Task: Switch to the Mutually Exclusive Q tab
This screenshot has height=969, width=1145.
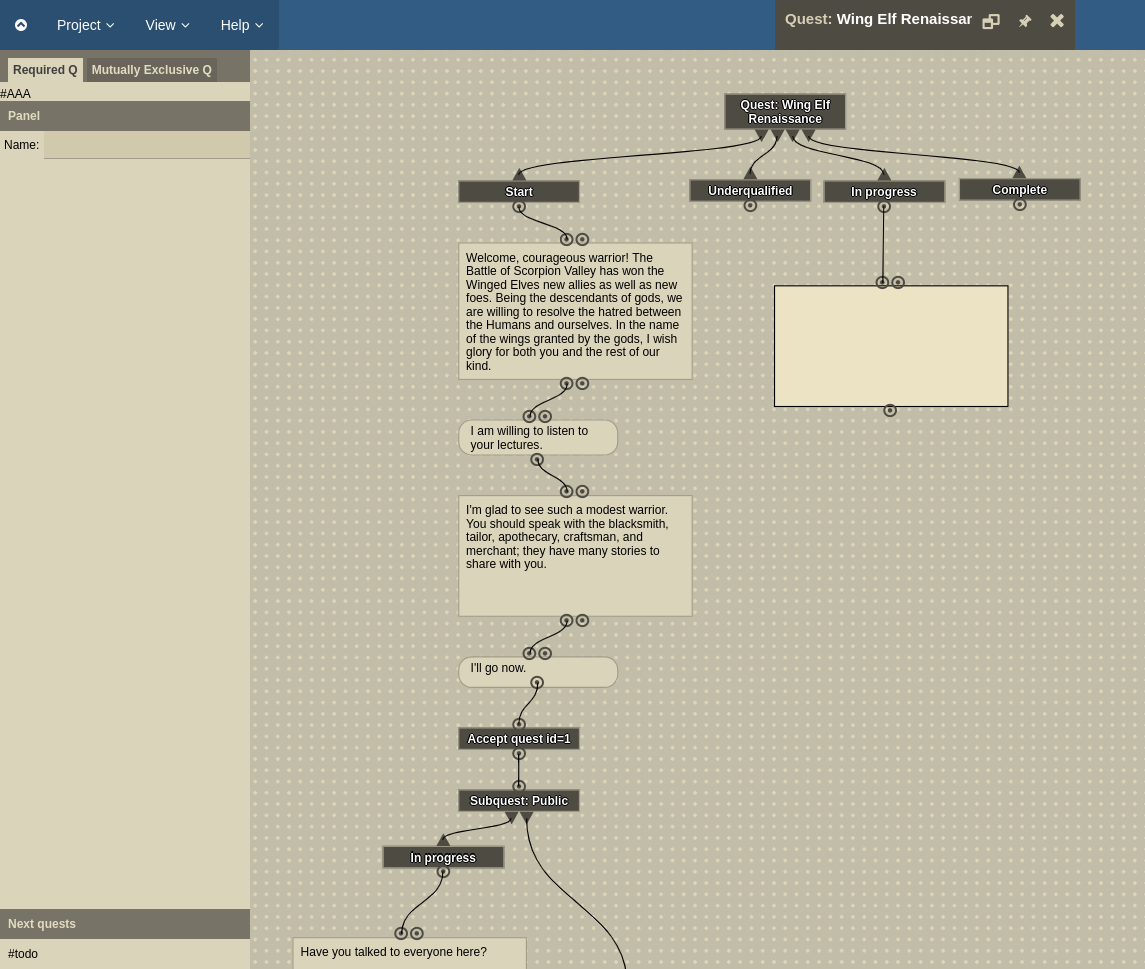Action: point(151,70)
